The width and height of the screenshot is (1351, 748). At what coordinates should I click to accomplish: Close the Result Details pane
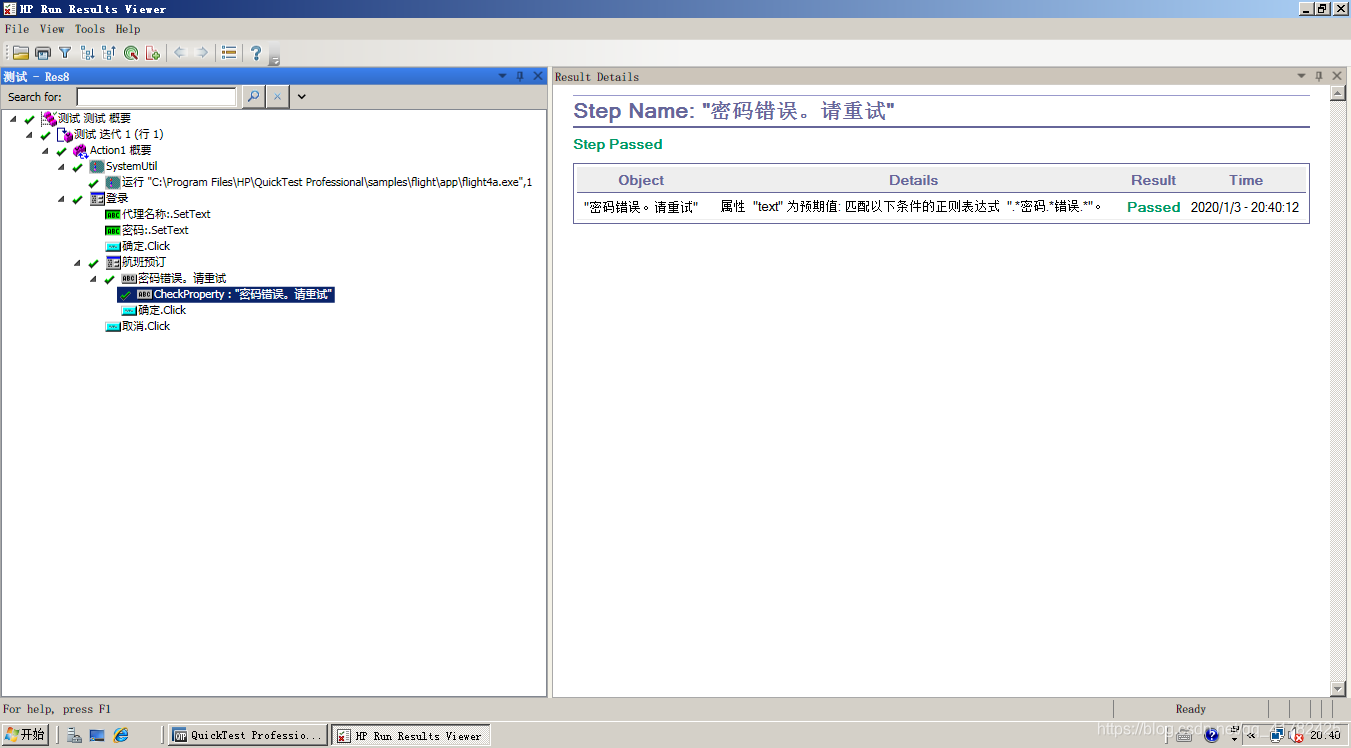point(1337,76)
